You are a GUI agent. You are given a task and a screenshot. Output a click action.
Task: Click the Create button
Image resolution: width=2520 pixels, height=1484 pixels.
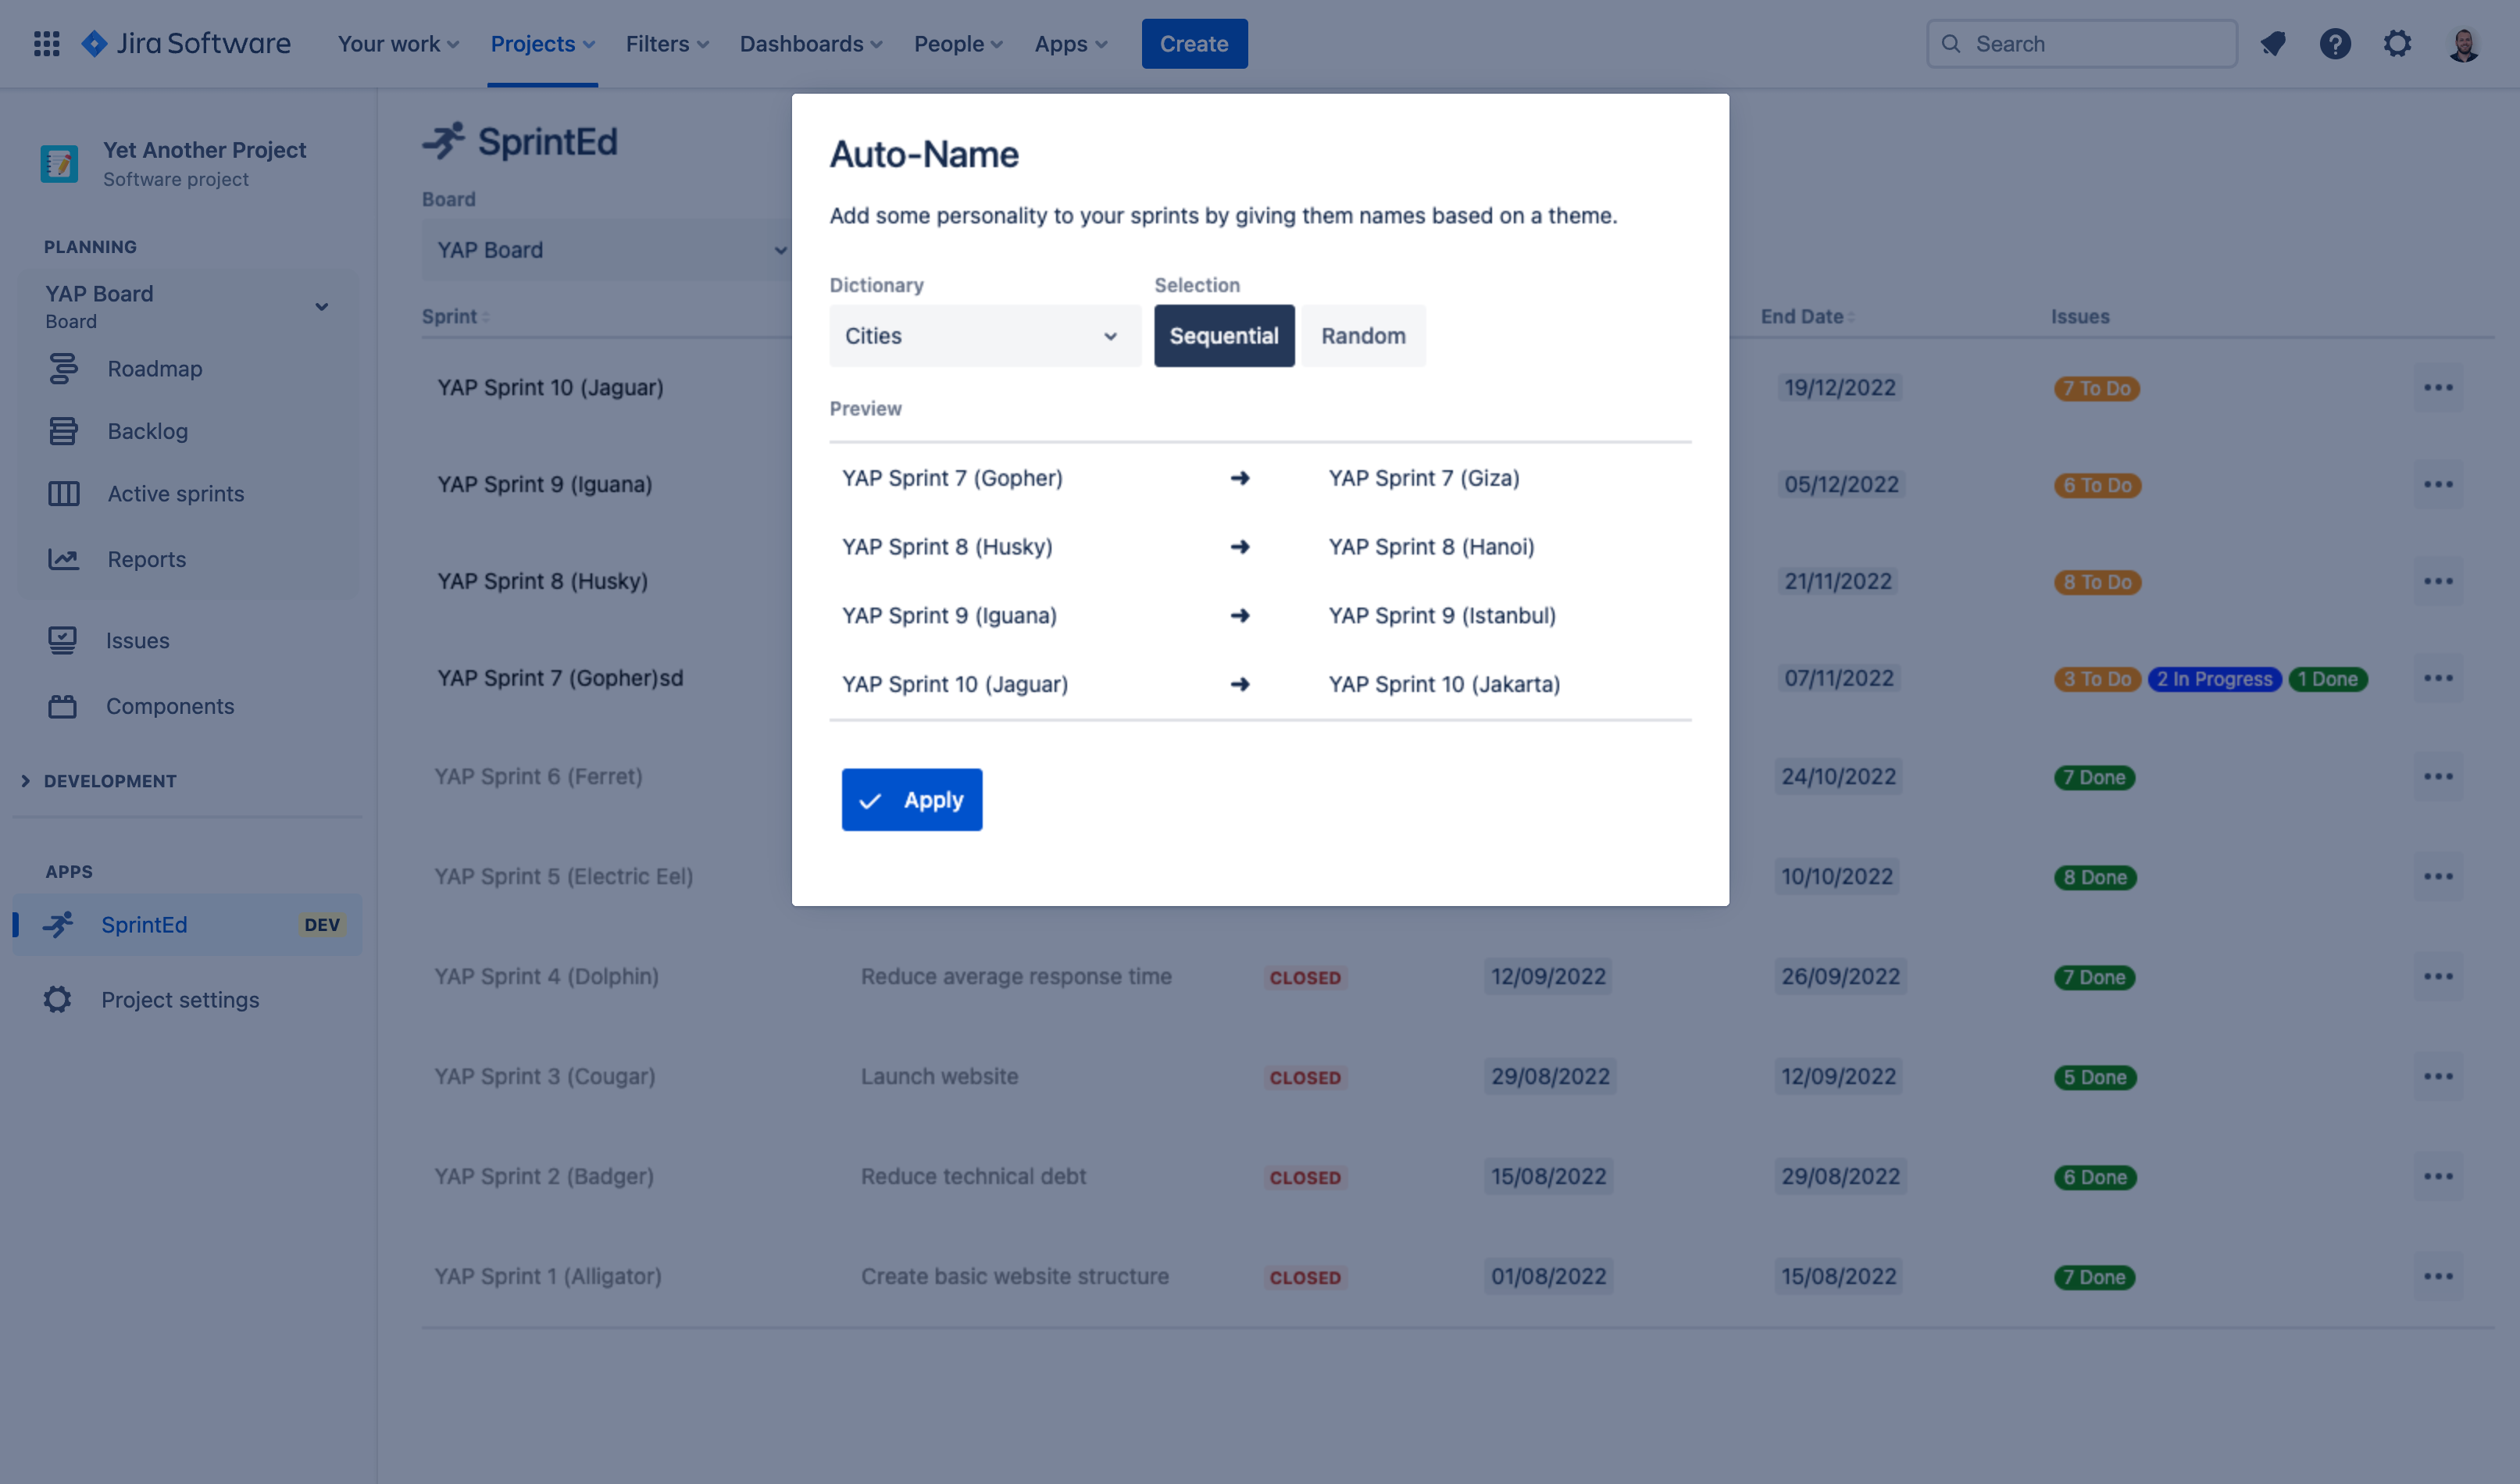1194,44
